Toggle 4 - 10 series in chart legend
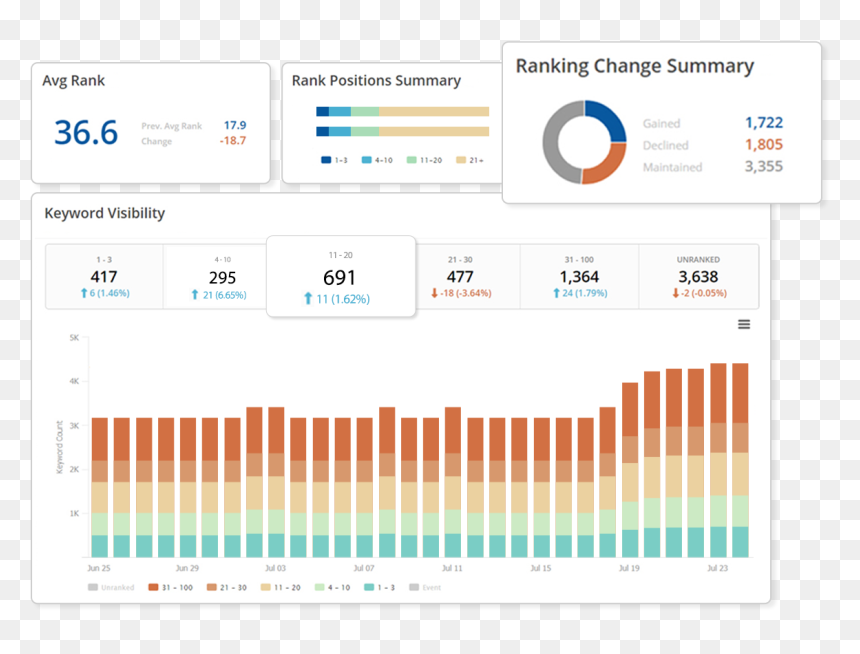The width and height of the screenshot is (860, 654). [332, 587]
